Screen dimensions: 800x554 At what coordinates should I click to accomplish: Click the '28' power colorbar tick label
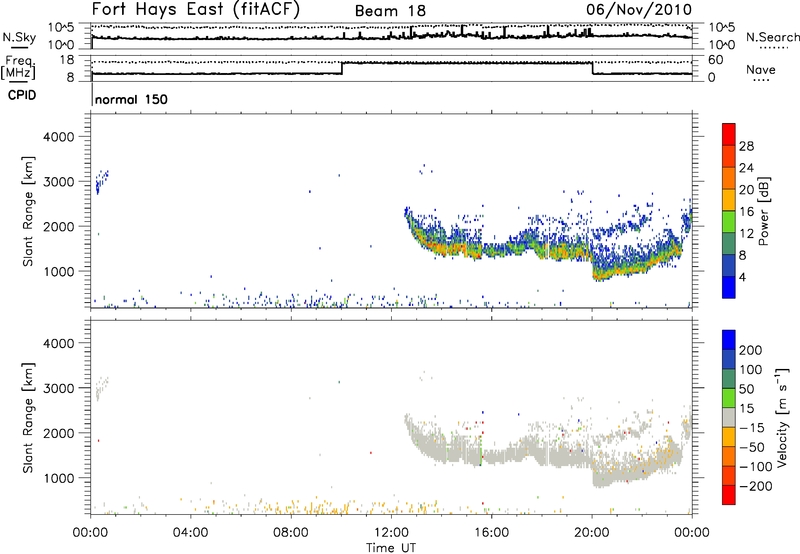746,146
